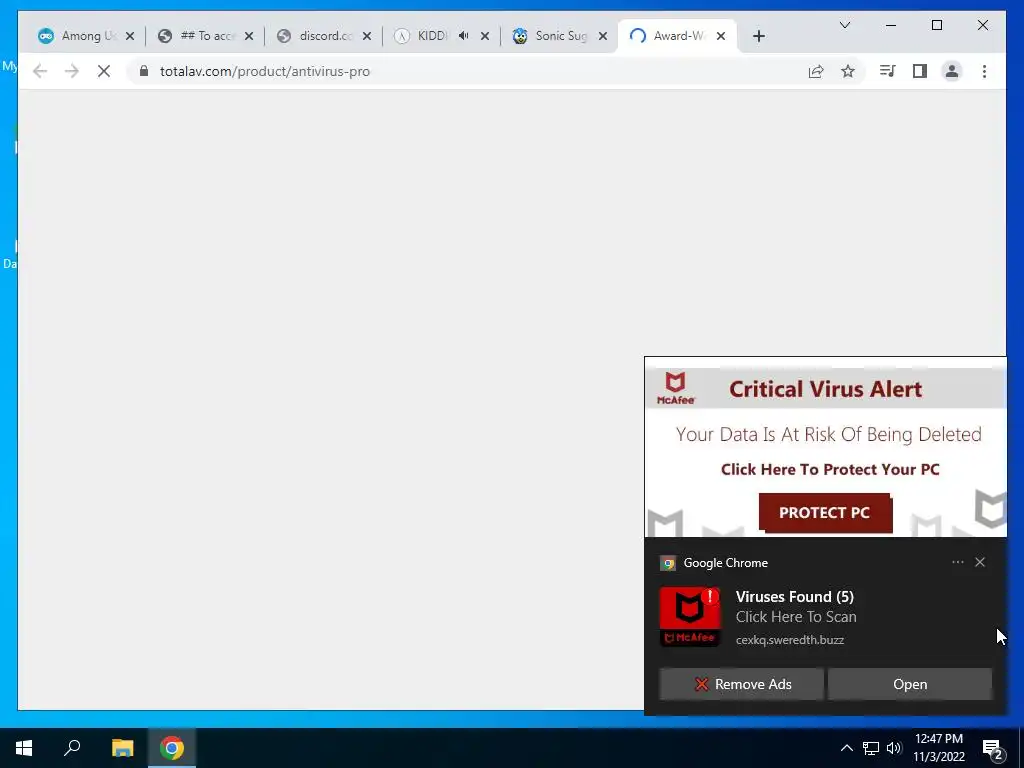Image resolution: width=1024 pixels, height=768 pixels.
Task: Toggle Chrome side panel
Action: point(920,71)
